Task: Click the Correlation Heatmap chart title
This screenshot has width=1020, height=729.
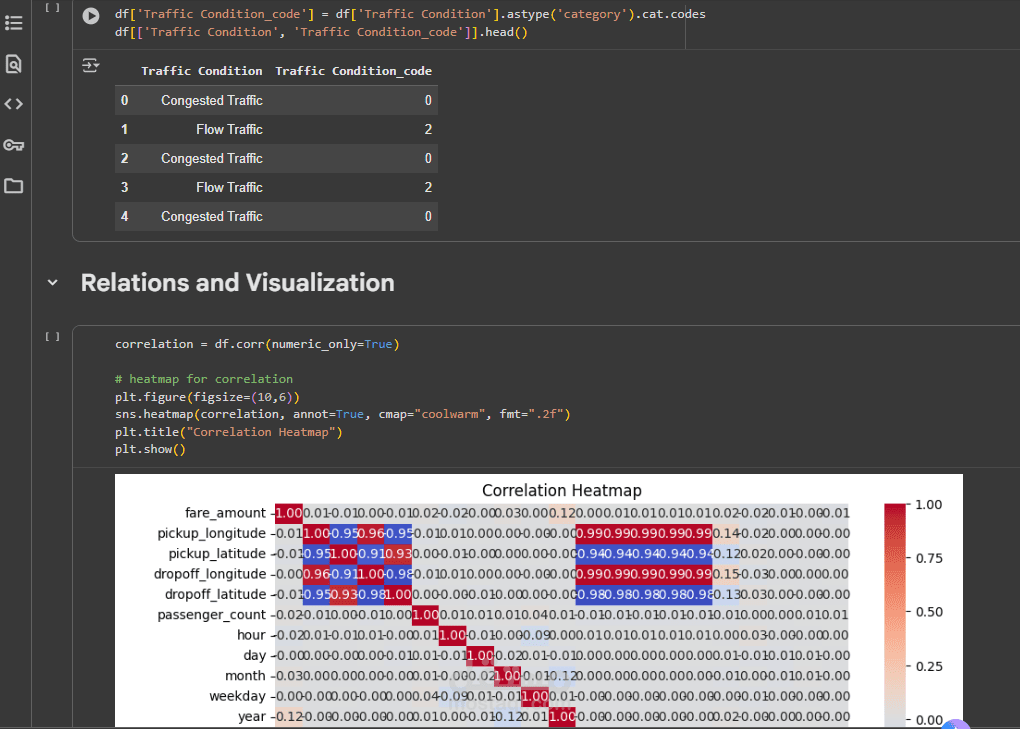Action: point(561,490)
